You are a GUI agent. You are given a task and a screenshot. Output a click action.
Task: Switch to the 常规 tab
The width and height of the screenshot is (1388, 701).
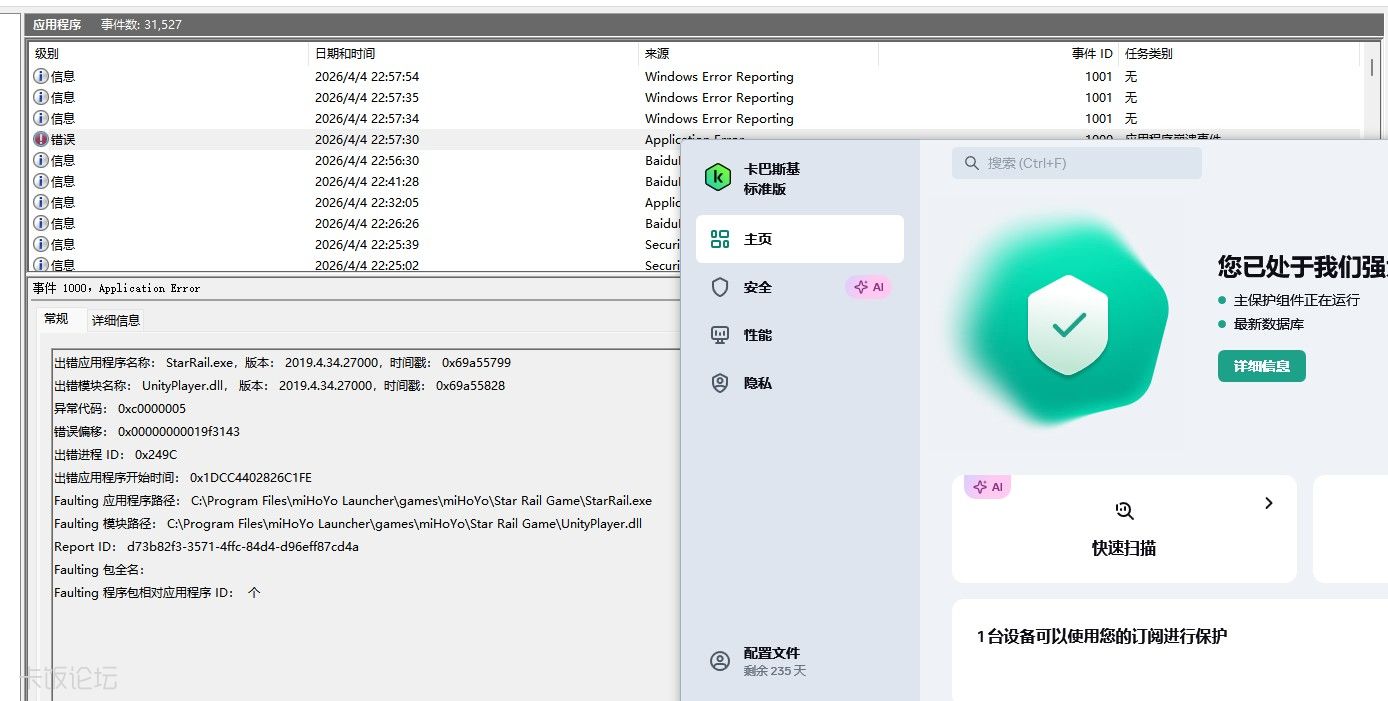pos(56,319)
